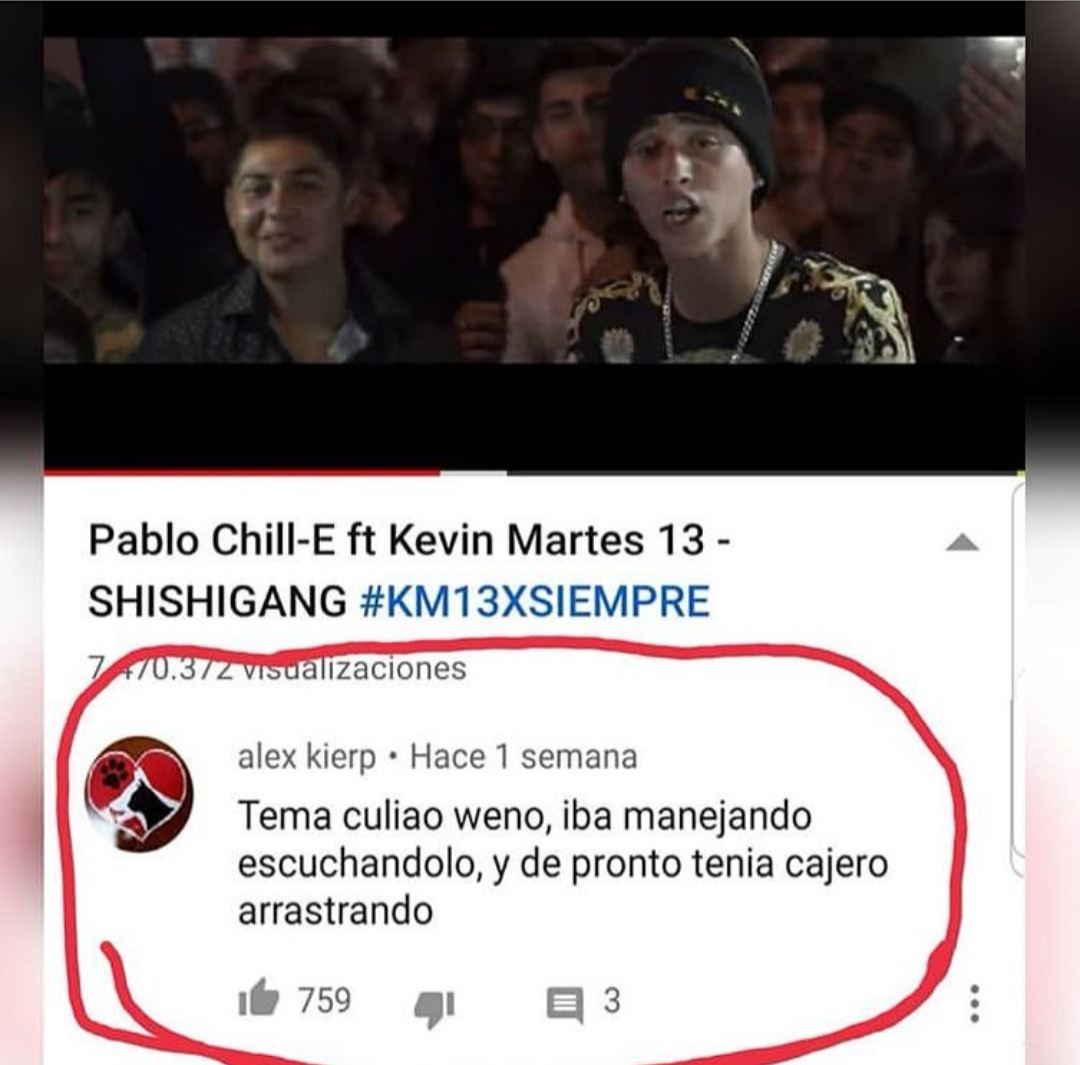Open the username alex kierp
Image resolution: width=1080 pixels, height=1065 pixels.
pos(307,758)
